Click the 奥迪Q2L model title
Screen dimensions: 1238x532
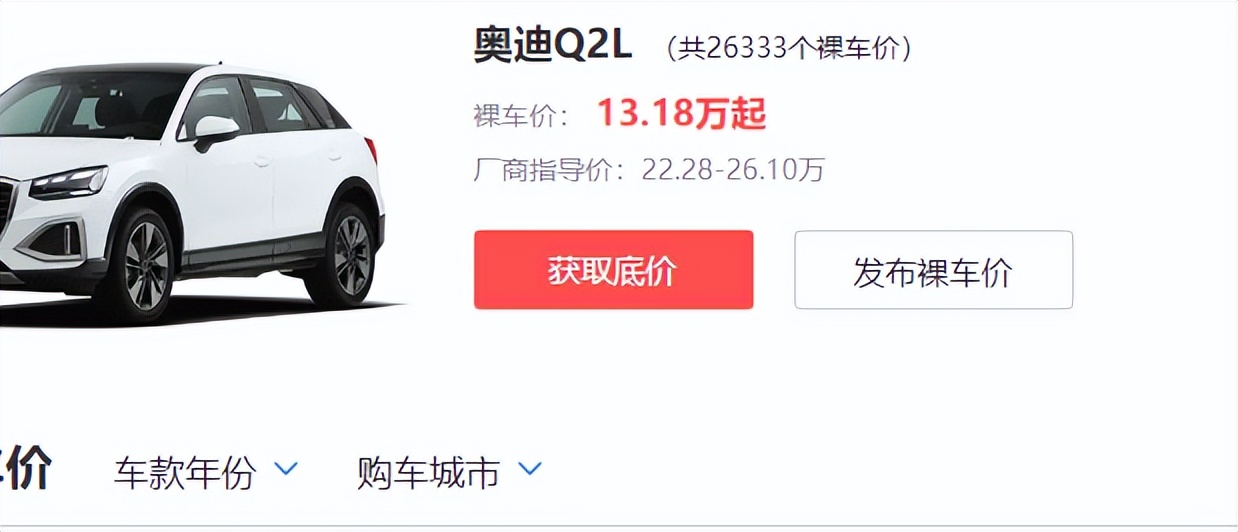click(553, 46)
